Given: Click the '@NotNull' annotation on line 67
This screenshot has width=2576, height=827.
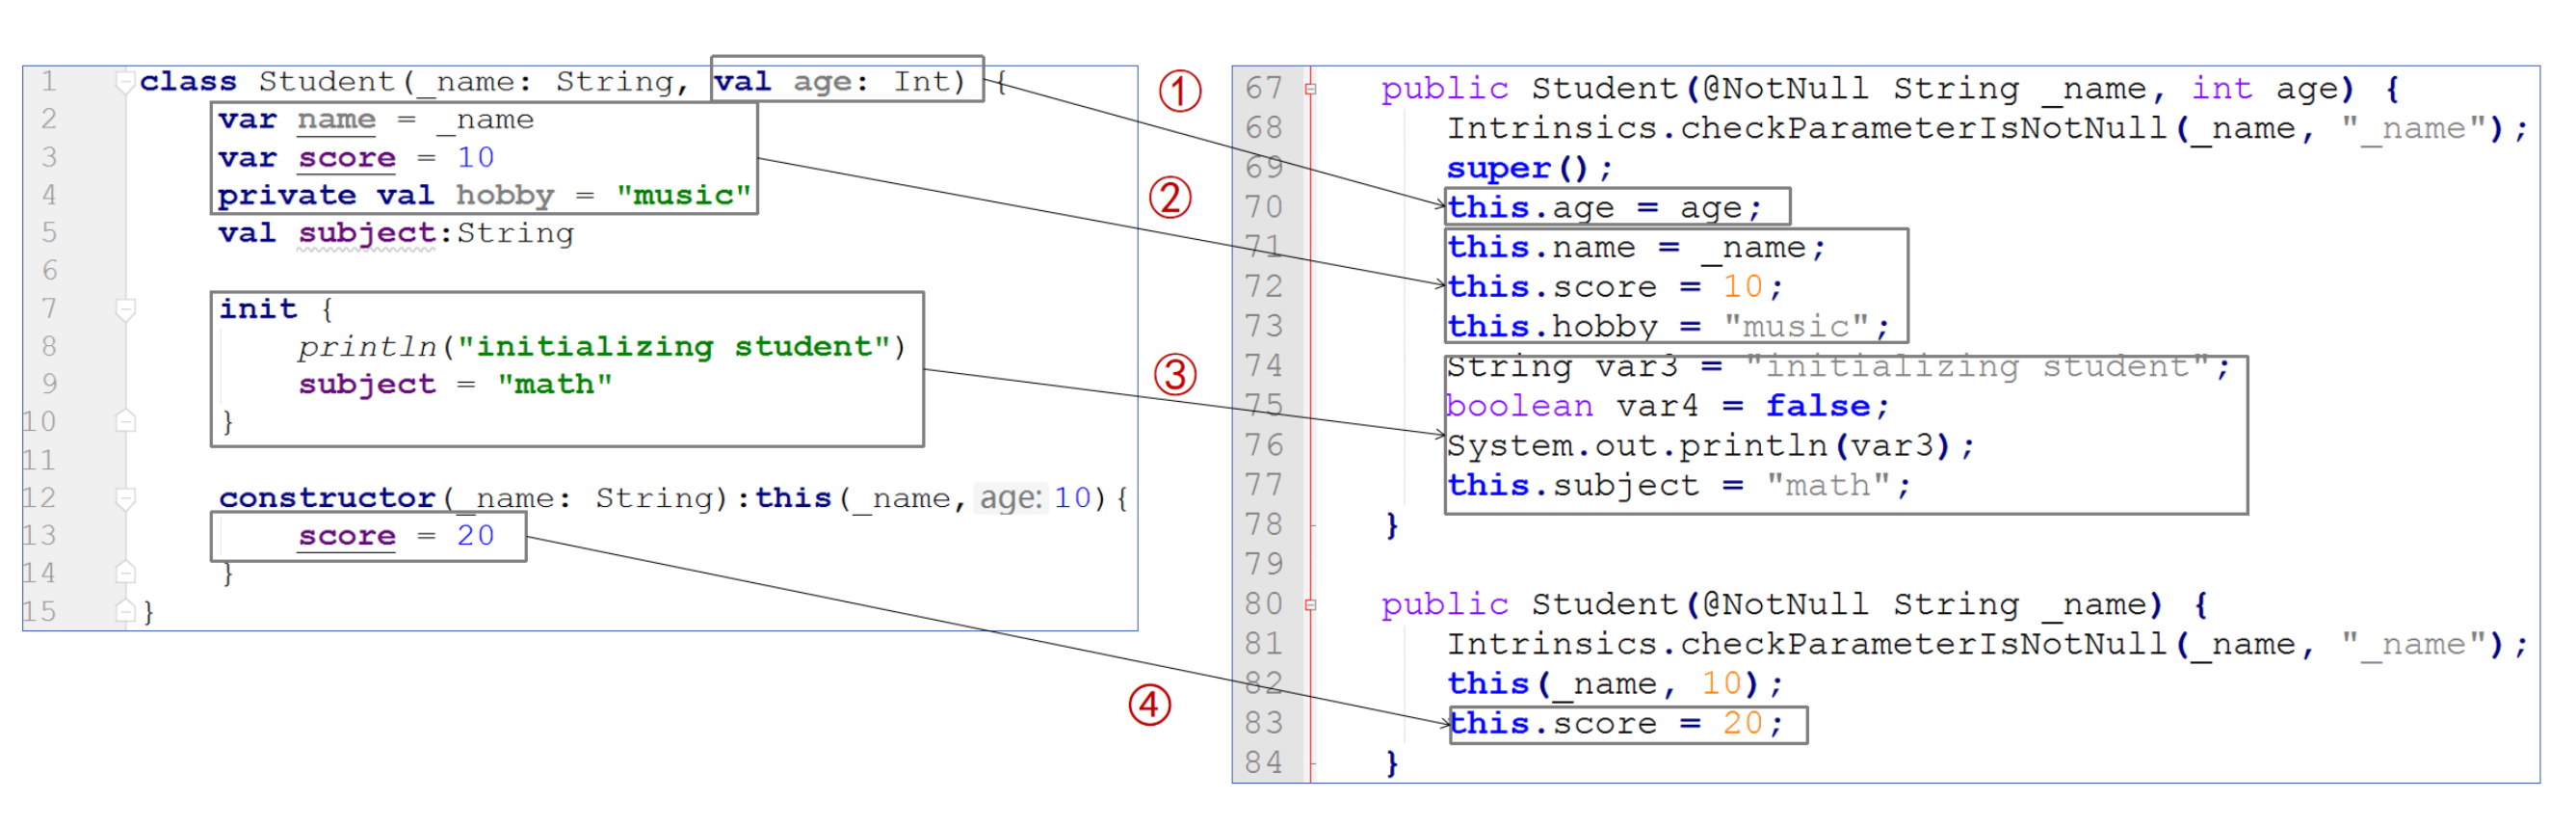Looking at the screenshot, I should coord(1785,89).
